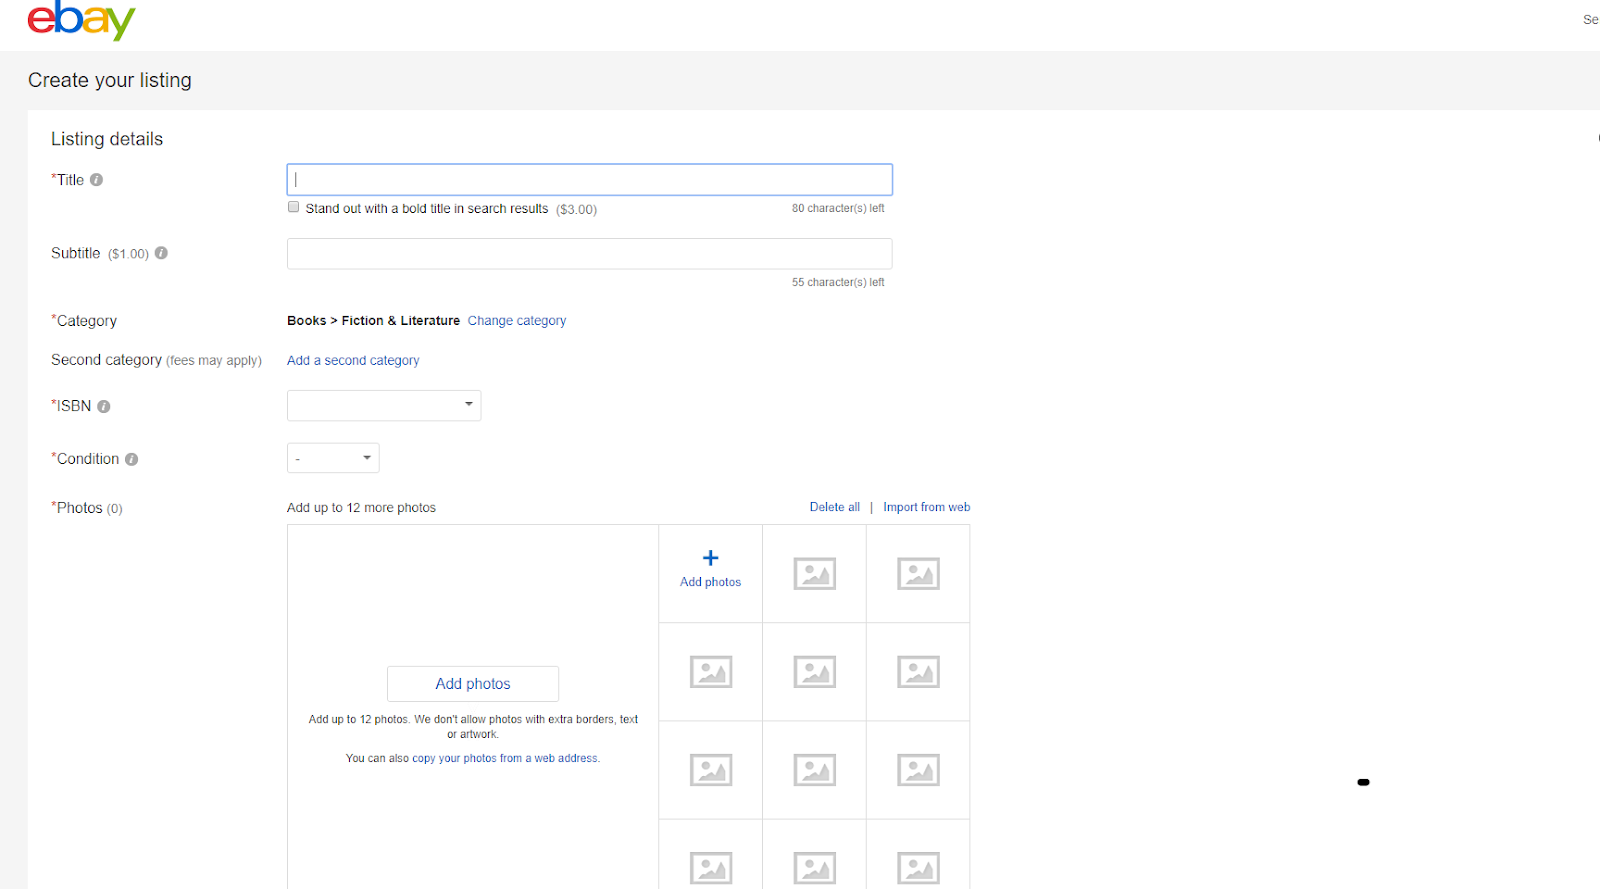Expand the Condition dropdown
Viewport: 1600px width, 889px height.
coord(333,458)
